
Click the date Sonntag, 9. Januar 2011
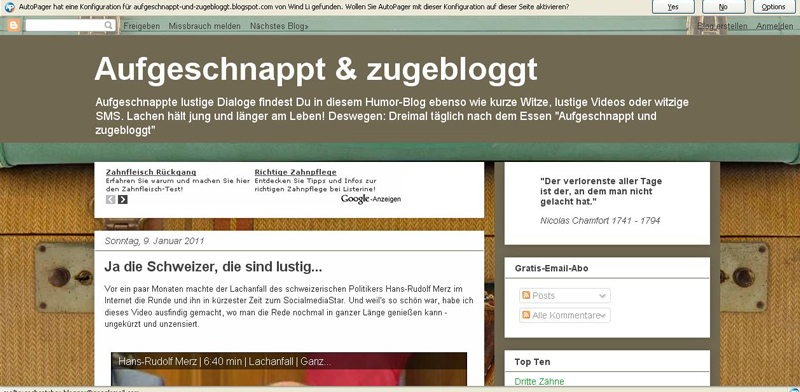(x=154, y=241)
